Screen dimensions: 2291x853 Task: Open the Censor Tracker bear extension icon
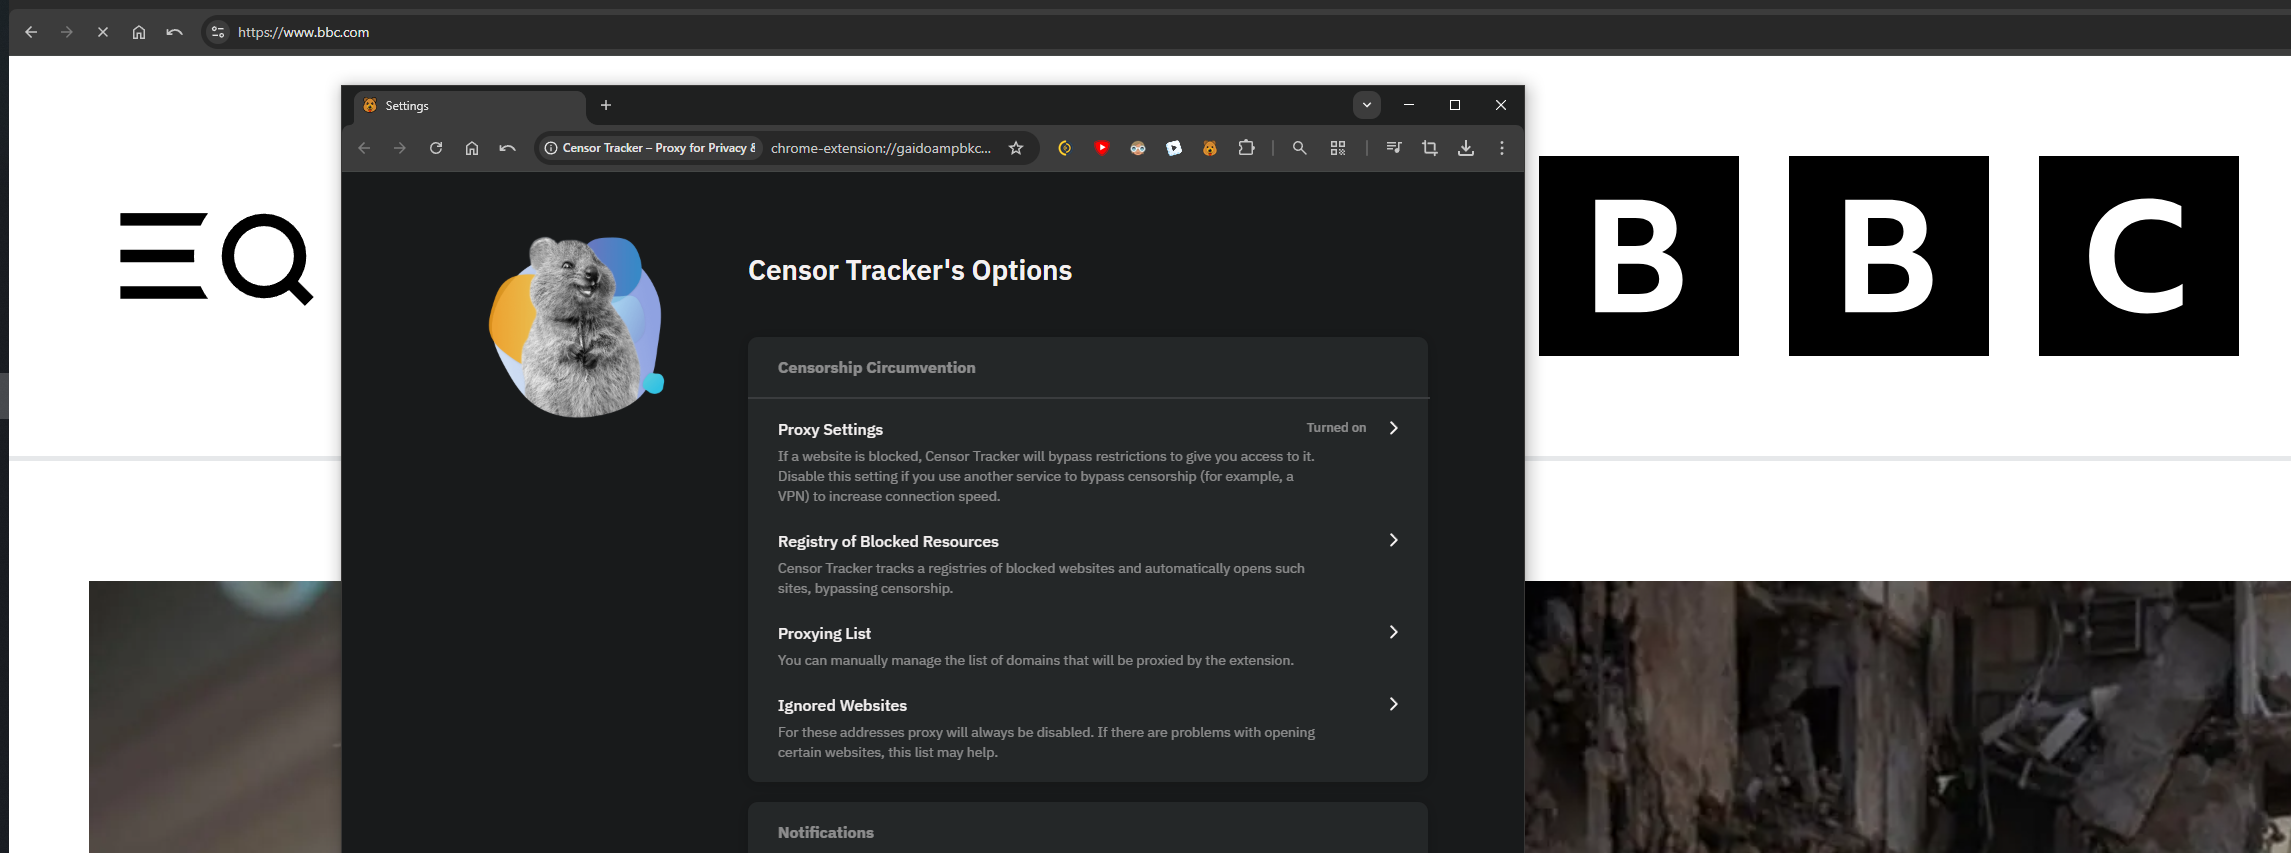coord(1210,148)
